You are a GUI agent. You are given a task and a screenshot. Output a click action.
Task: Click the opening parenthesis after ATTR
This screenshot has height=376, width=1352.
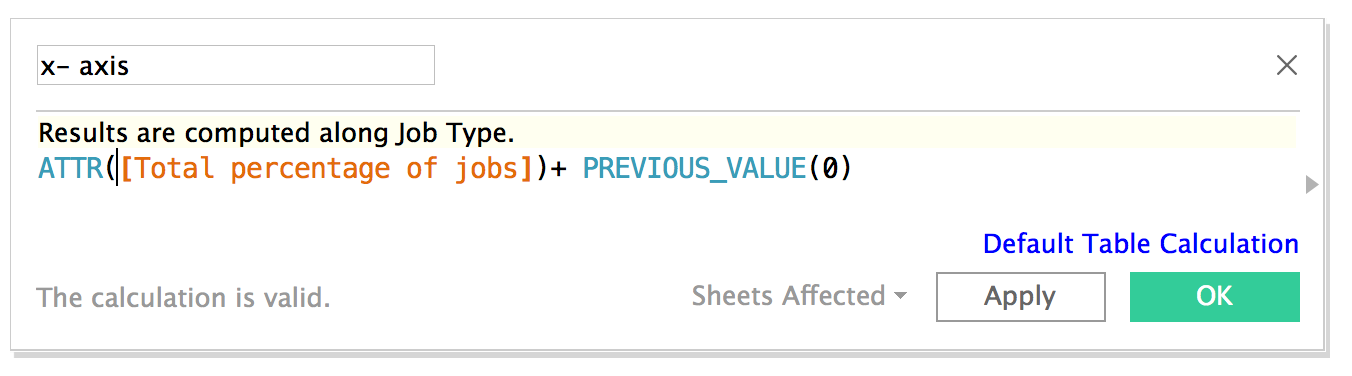tap(113, 169)
